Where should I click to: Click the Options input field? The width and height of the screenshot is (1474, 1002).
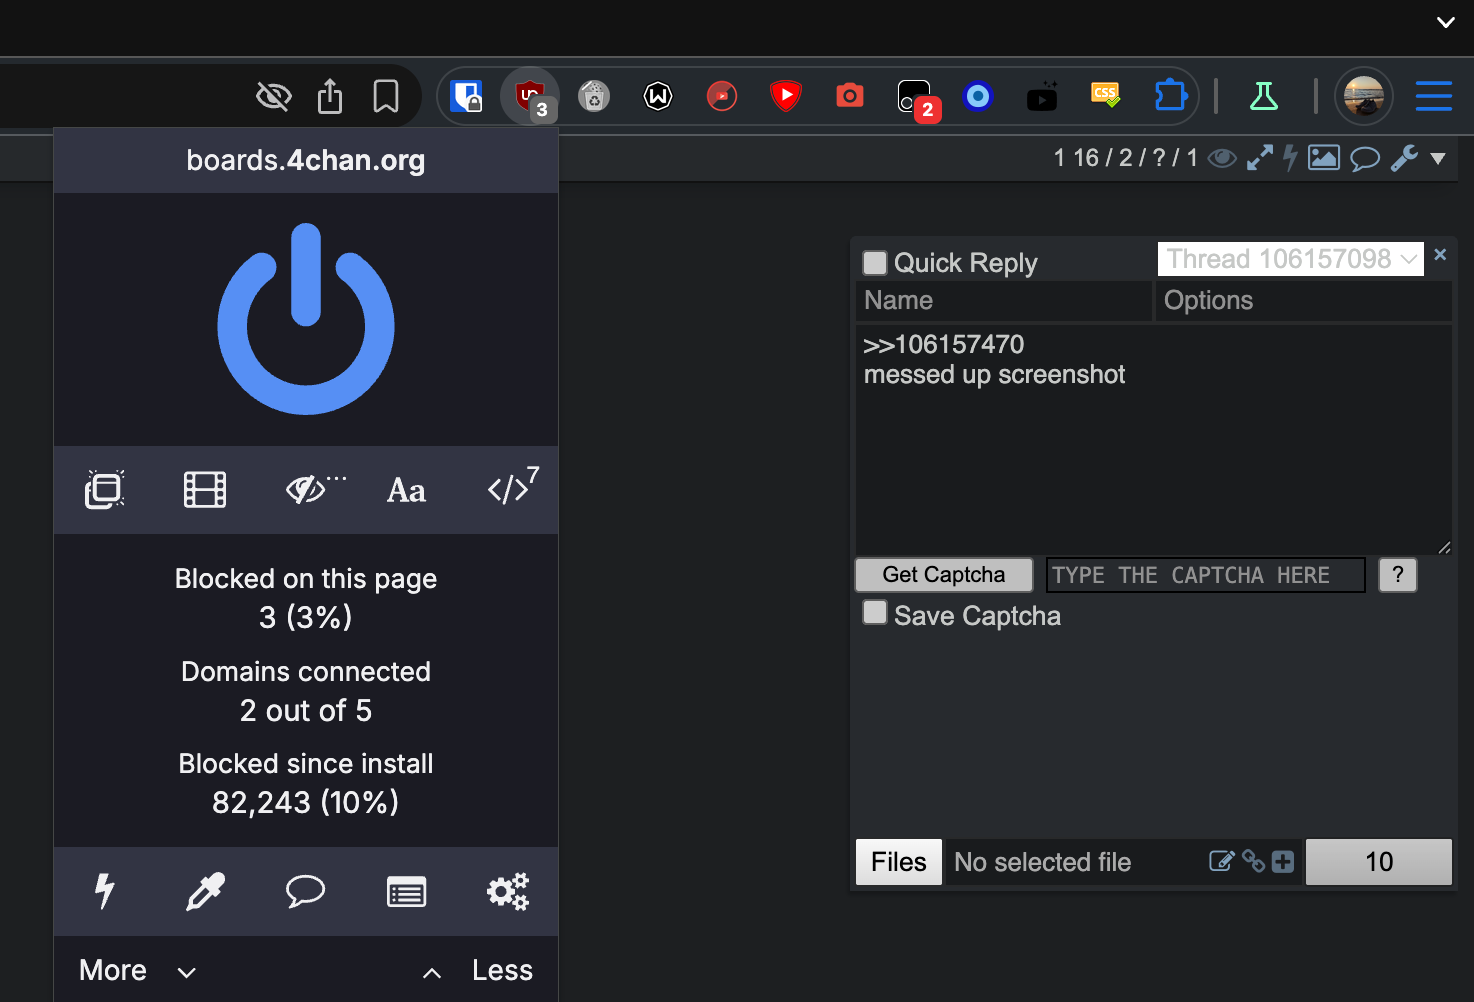coord(1304,301)
